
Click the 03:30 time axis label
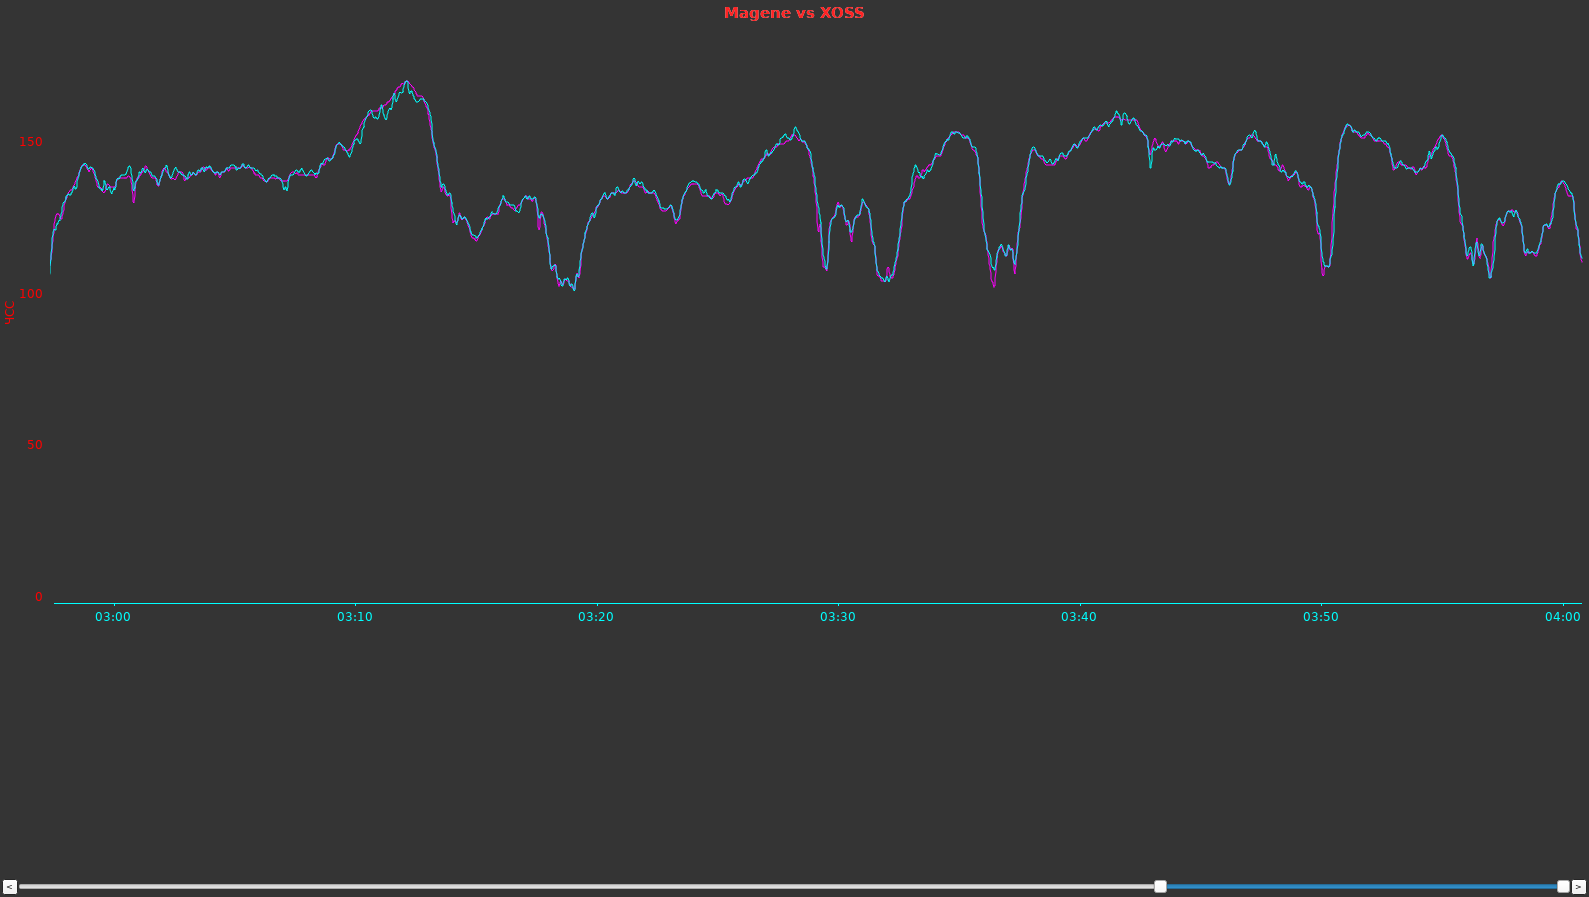[838, 617]
